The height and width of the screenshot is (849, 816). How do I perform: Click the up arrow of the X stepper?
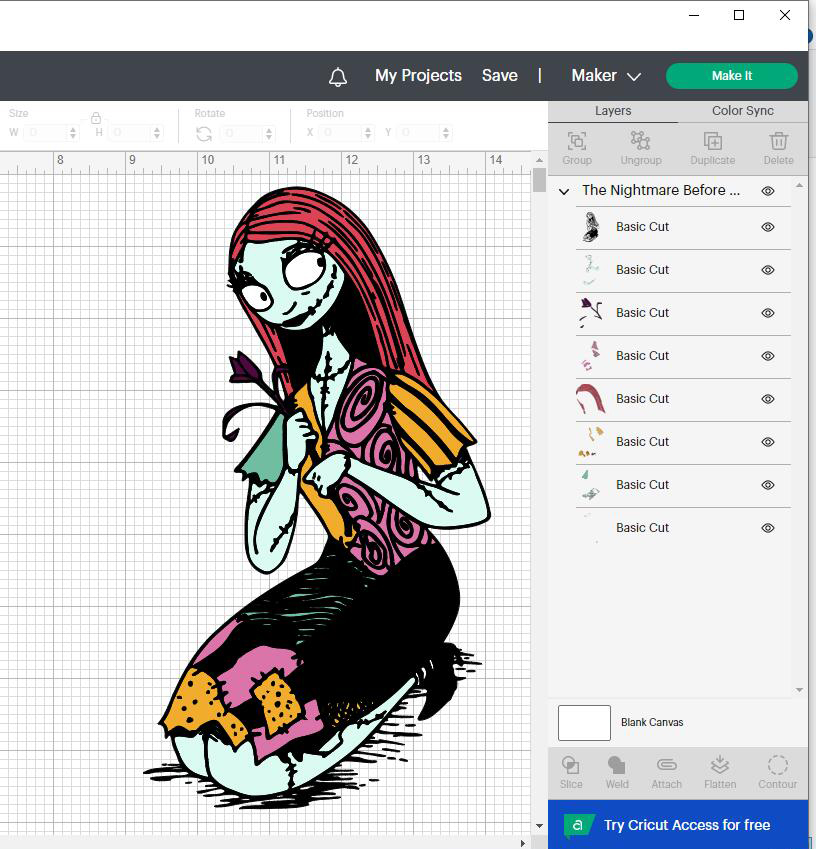368,129
